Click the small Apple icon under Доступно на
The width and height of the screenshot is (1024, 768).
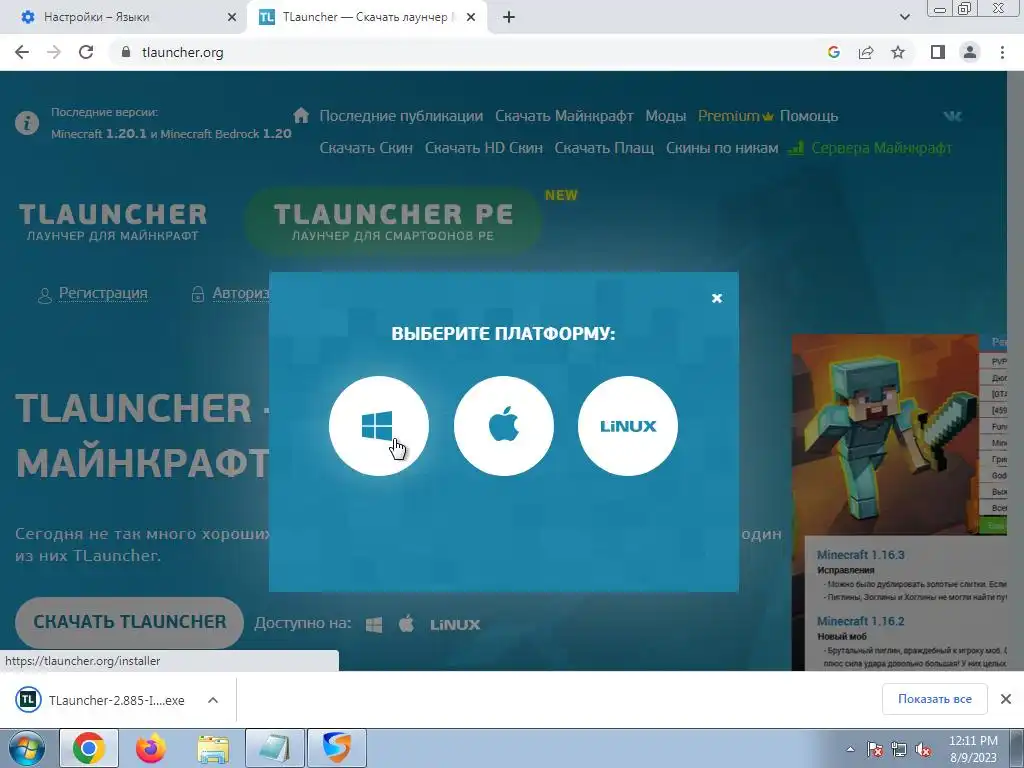coord(406,624)
